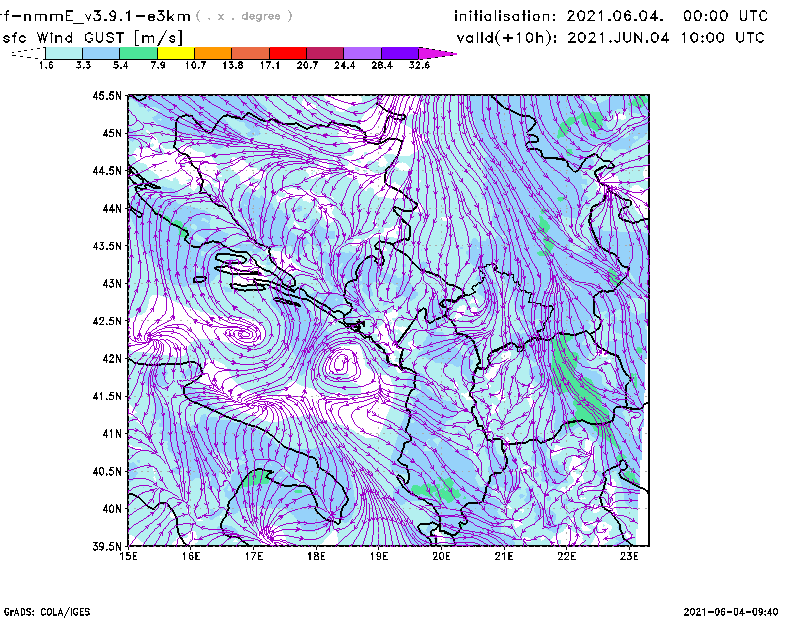Click the coral 13.8–17.1 legend swatch

(251, 53)
